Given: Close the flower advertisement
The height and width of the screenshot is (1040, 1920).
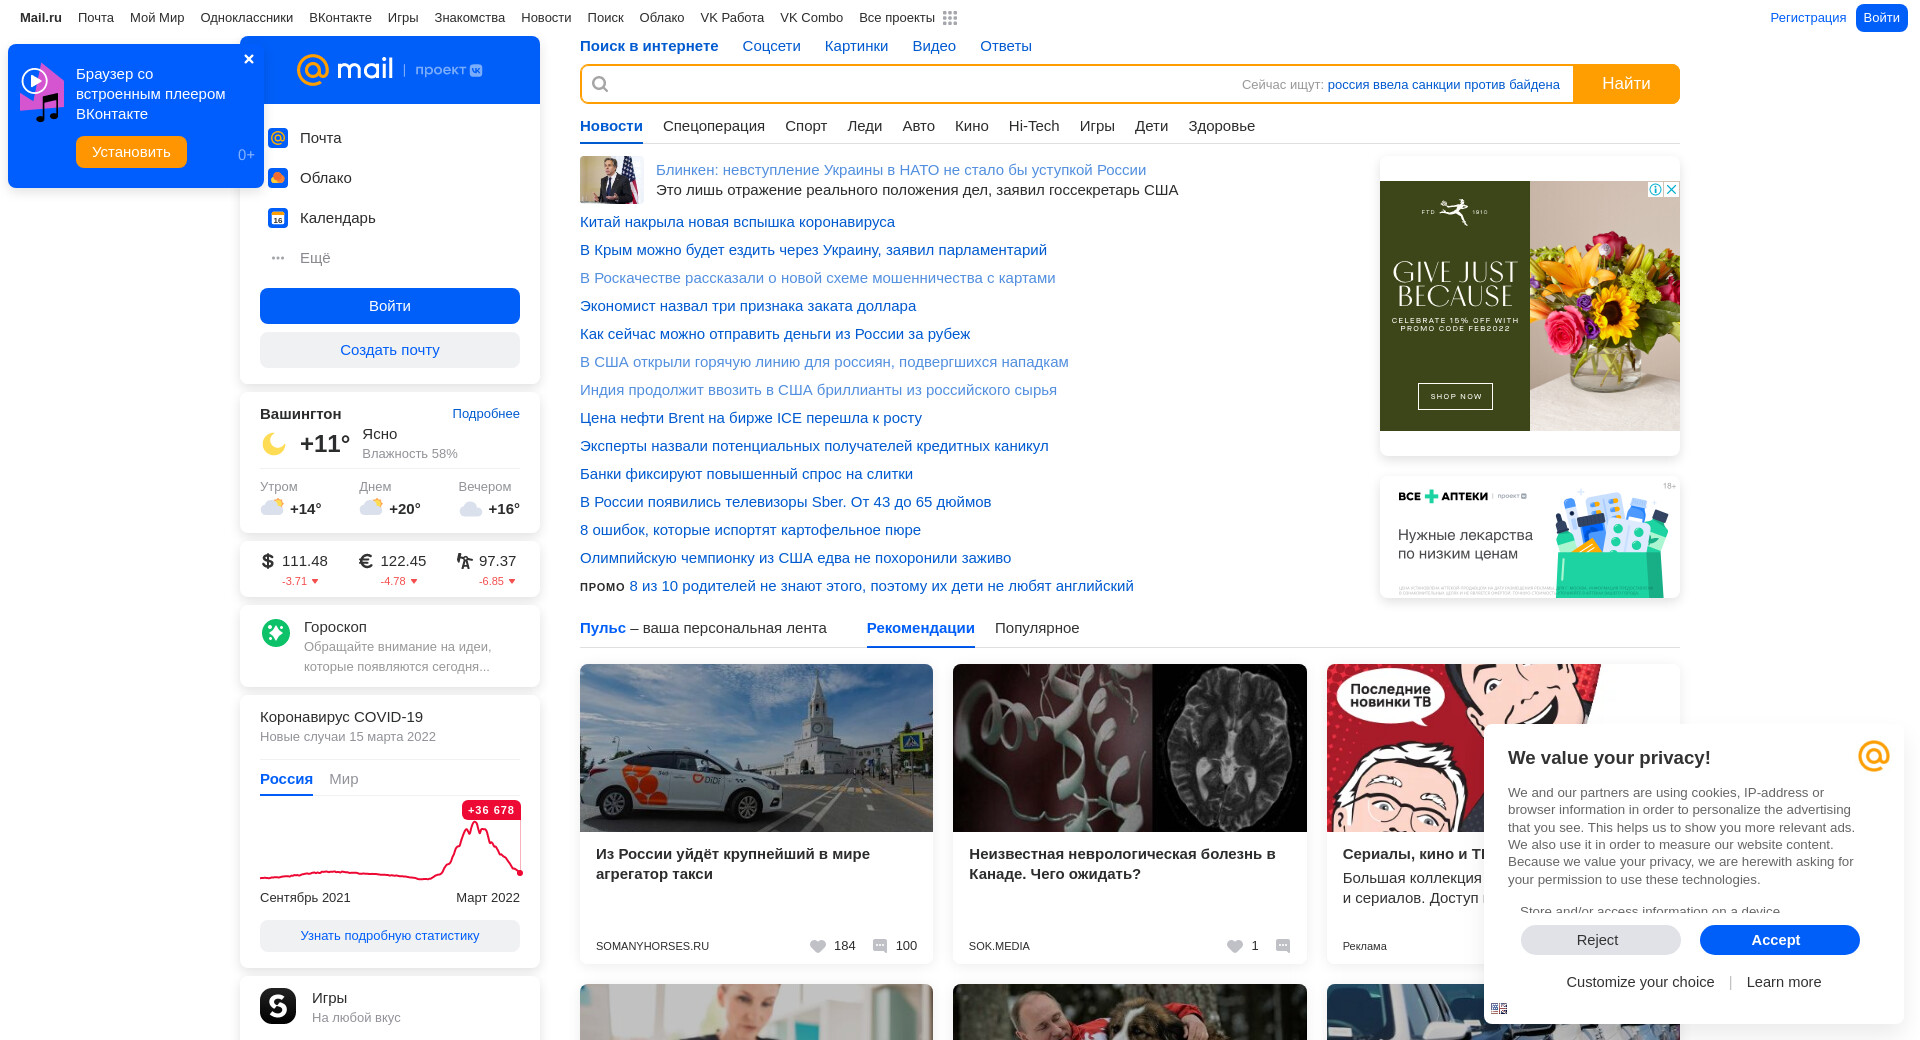Looking at the screenshot, I should click(1671, 190).
